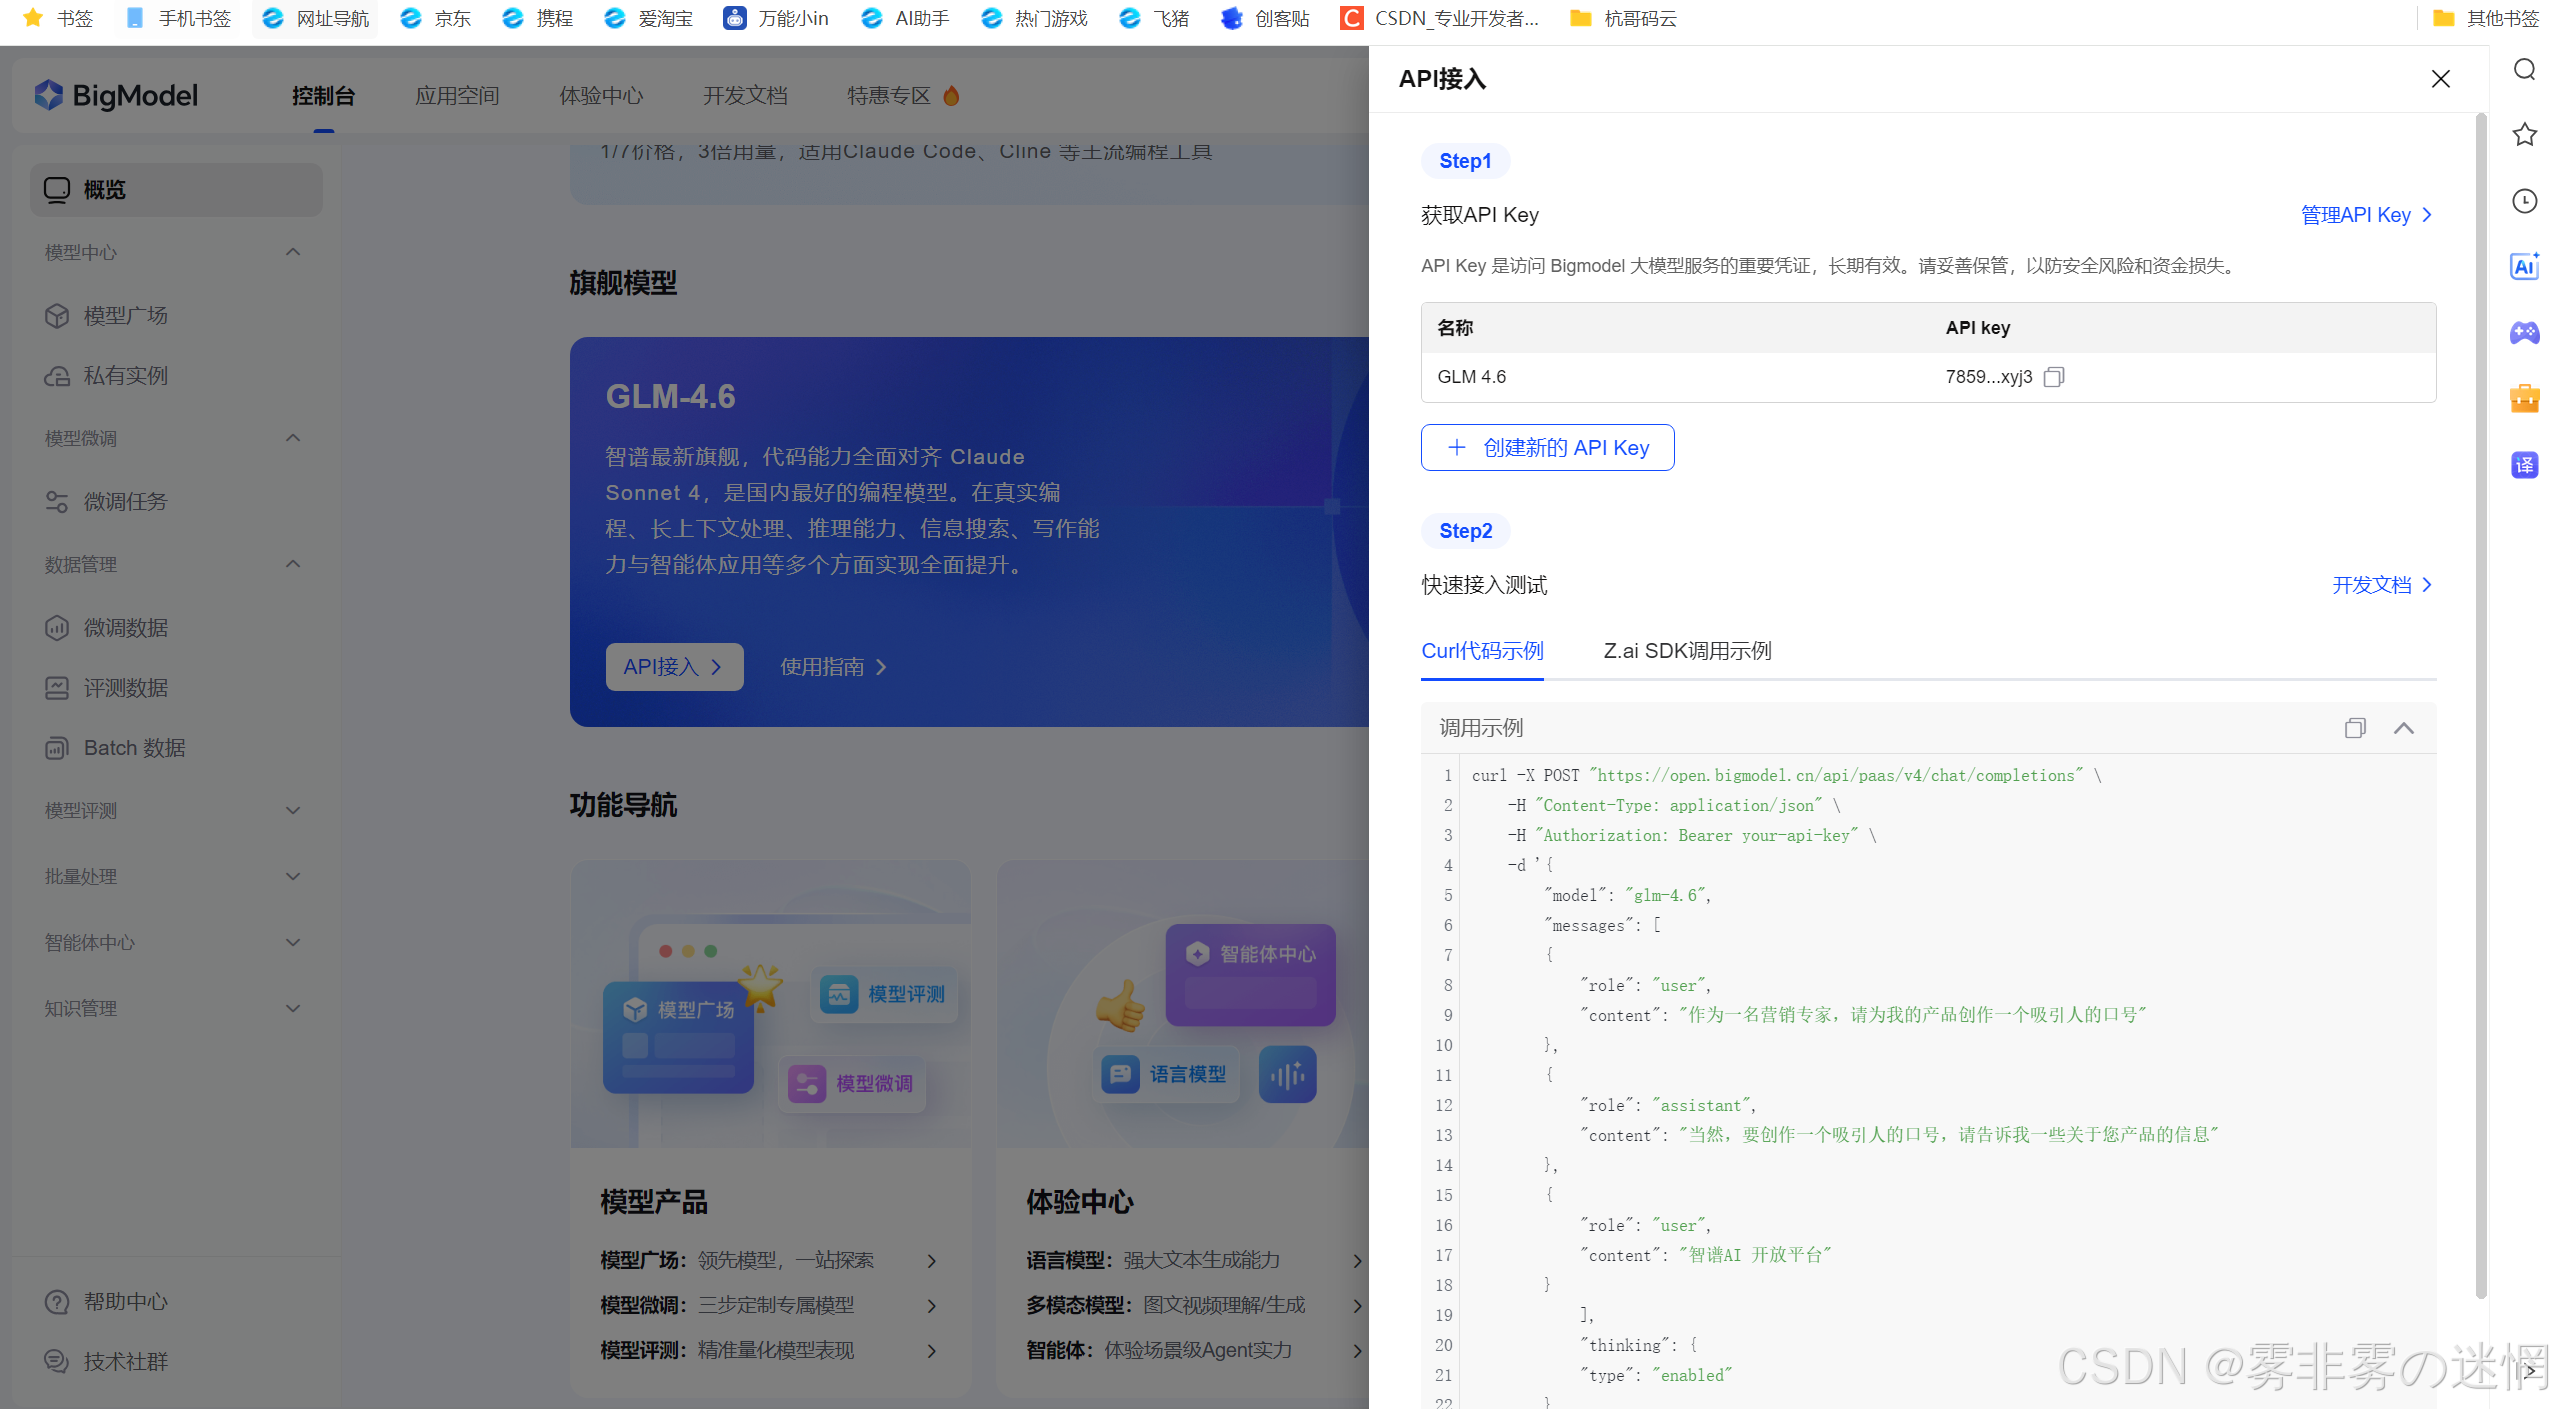Image resolution: width=2555 pixels, height=1409 pixels.
Task: Switch to Z.ai SDK调用示例 tab
Action: coord(1687,651)
